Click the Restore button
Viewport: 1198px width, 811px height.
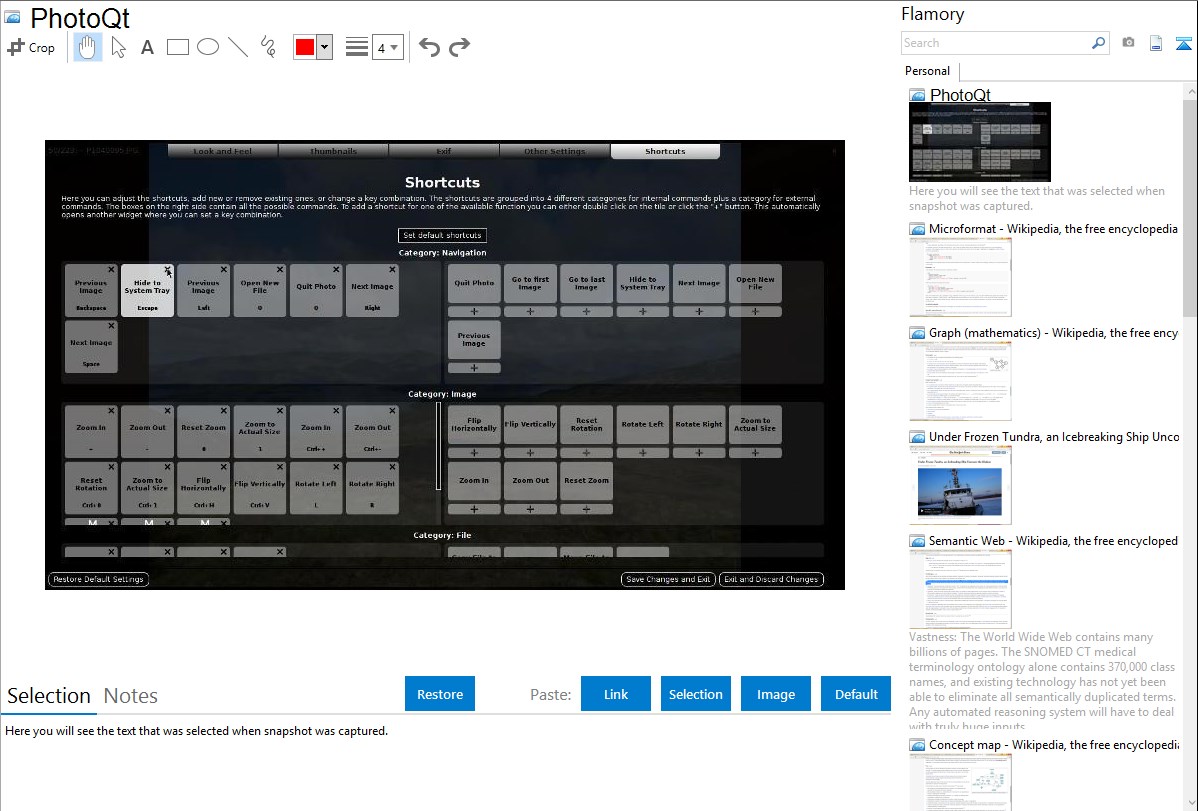[x=440, y=694]
